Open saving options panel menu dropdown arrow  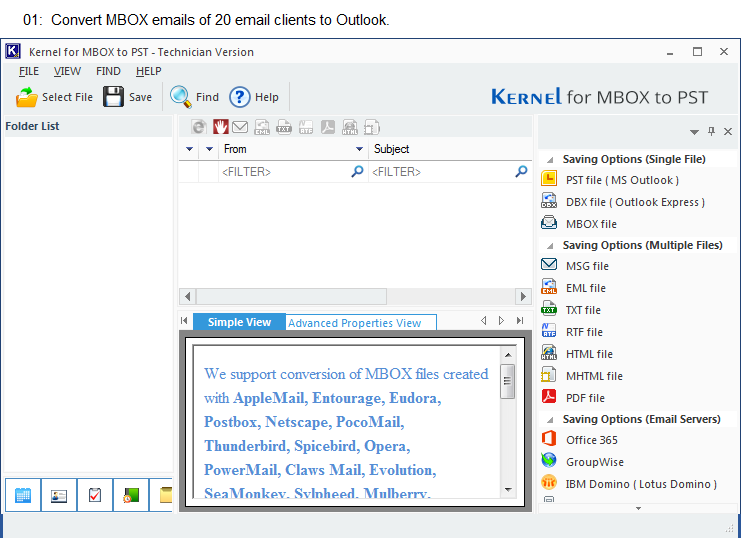click(694, 132)
